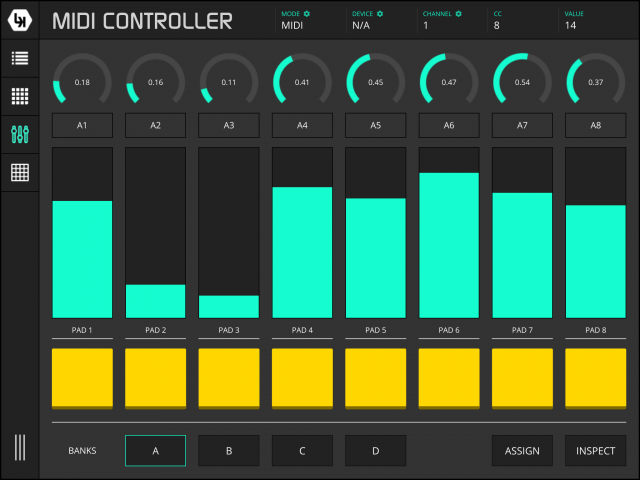Open the table grid view in sidebar
Screen dimensions: 640x480
(20, 172)
